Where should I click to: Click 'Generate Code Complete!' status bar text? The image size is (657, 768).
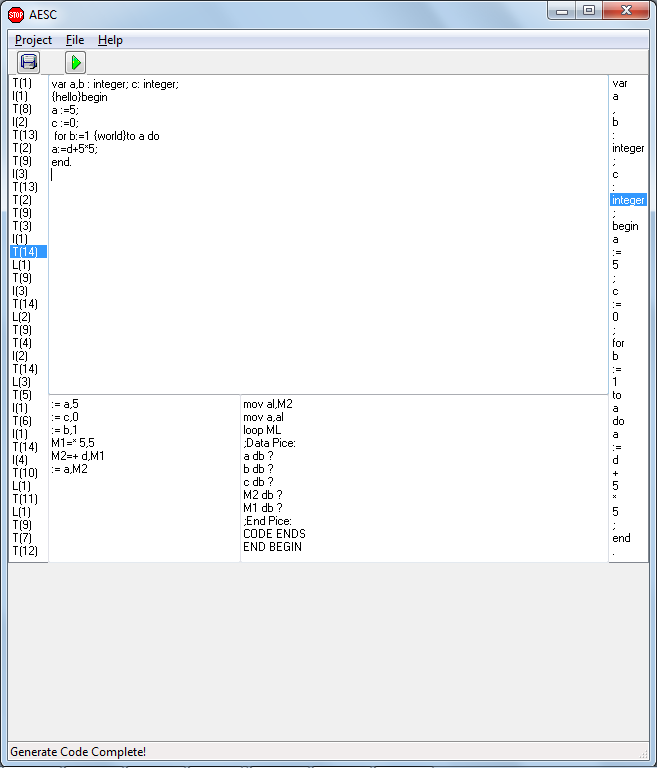point(78,752)
